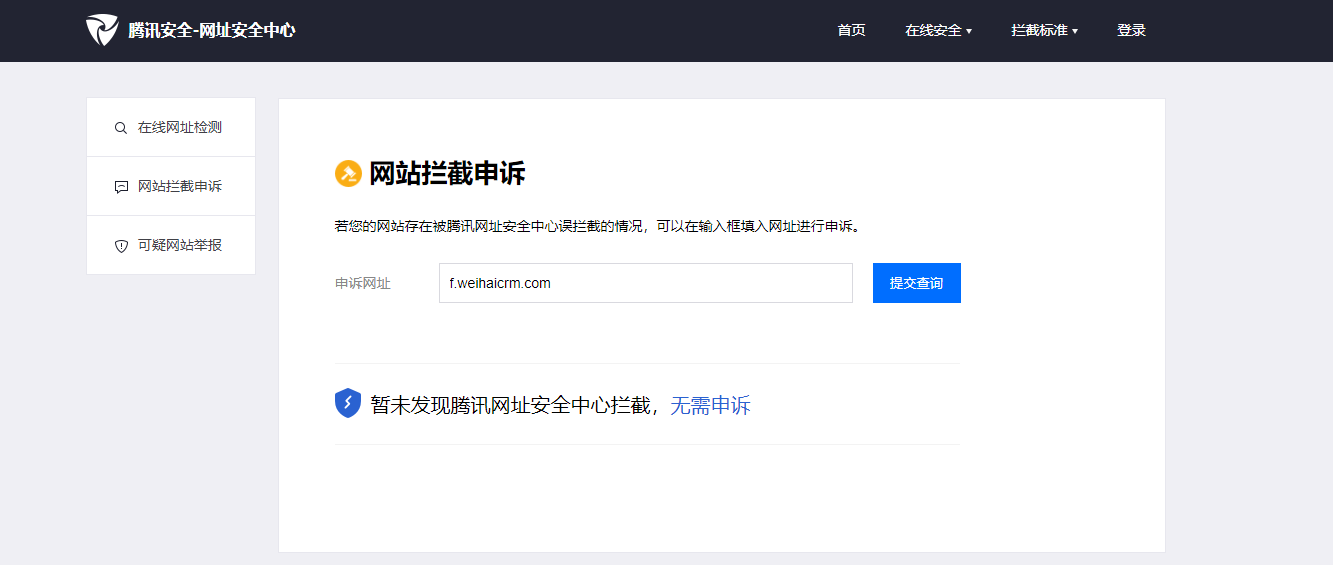Click the orange gavel icon next to heading

click(x=348, y=174)
